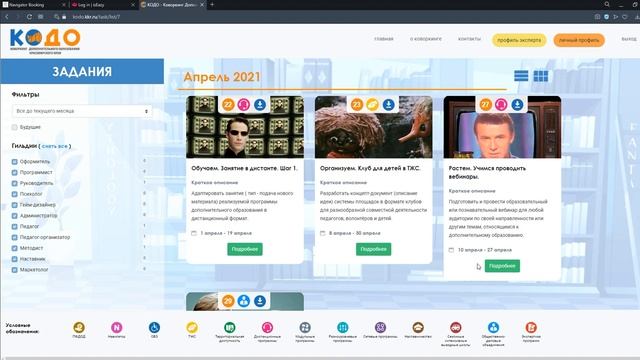Download icon on the 'Организуем. Клуб для детей' card
The image size is (640, 360).
tap(389, 105)
